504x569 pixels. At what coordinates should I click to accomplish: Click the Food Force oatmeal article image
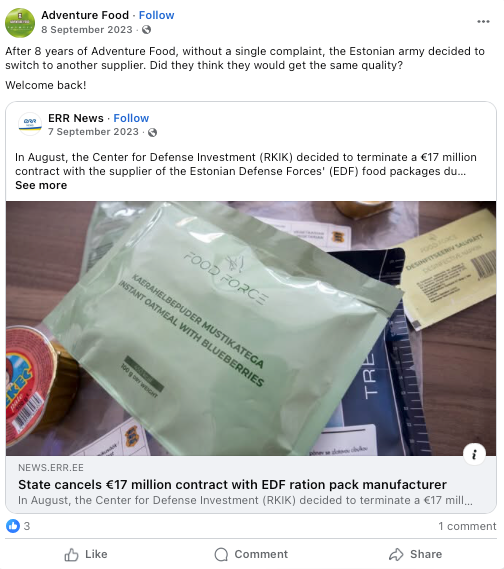click(x=251, y=328)
